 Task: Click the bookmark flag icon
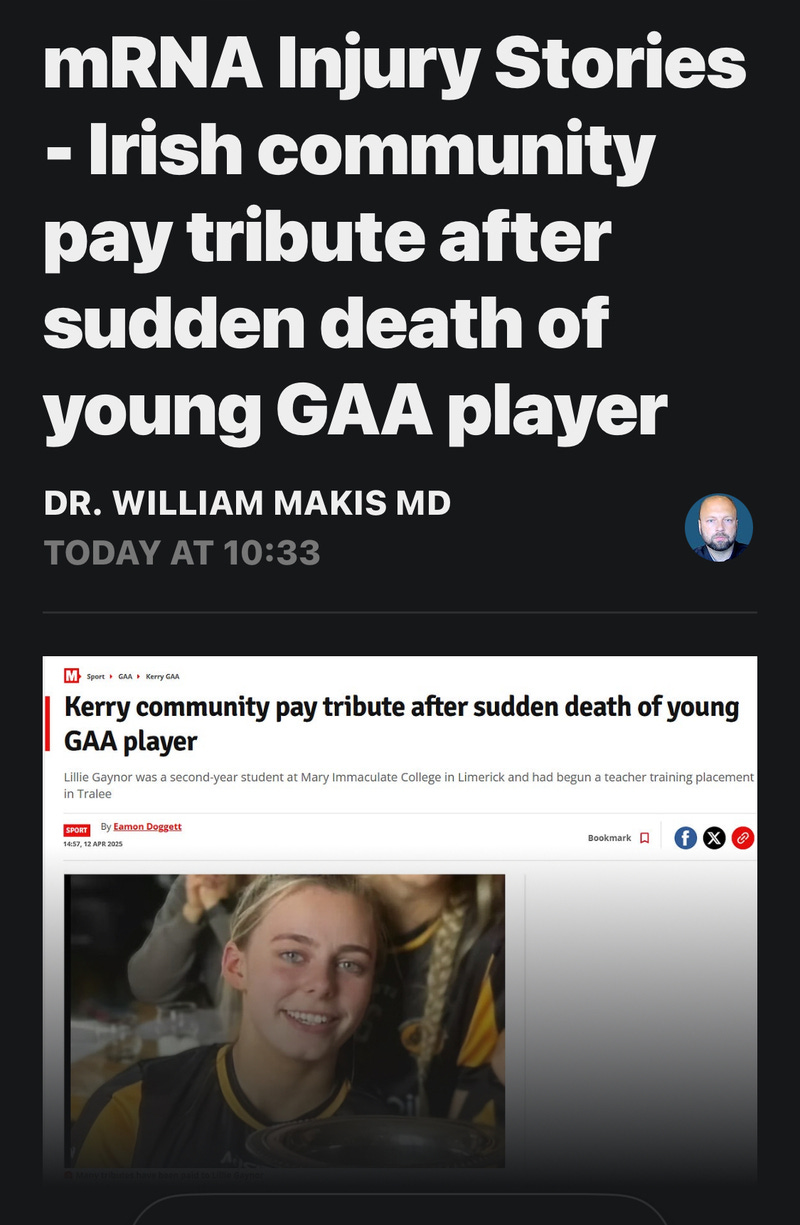[x=645, y=838]
